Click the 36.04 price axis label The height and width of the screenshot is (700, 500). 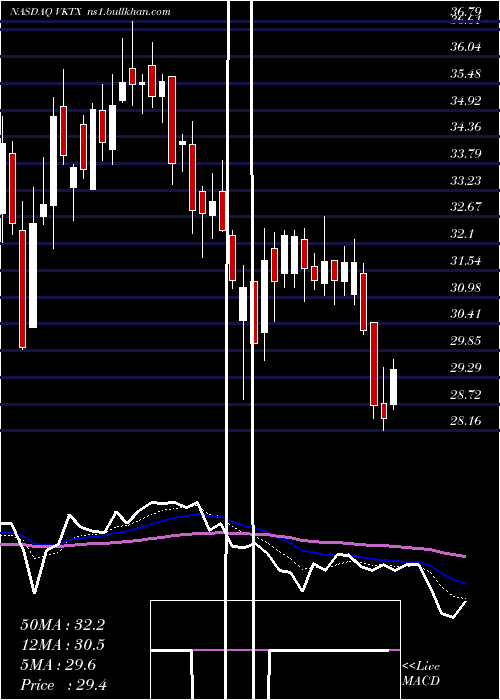coord(466,46)
